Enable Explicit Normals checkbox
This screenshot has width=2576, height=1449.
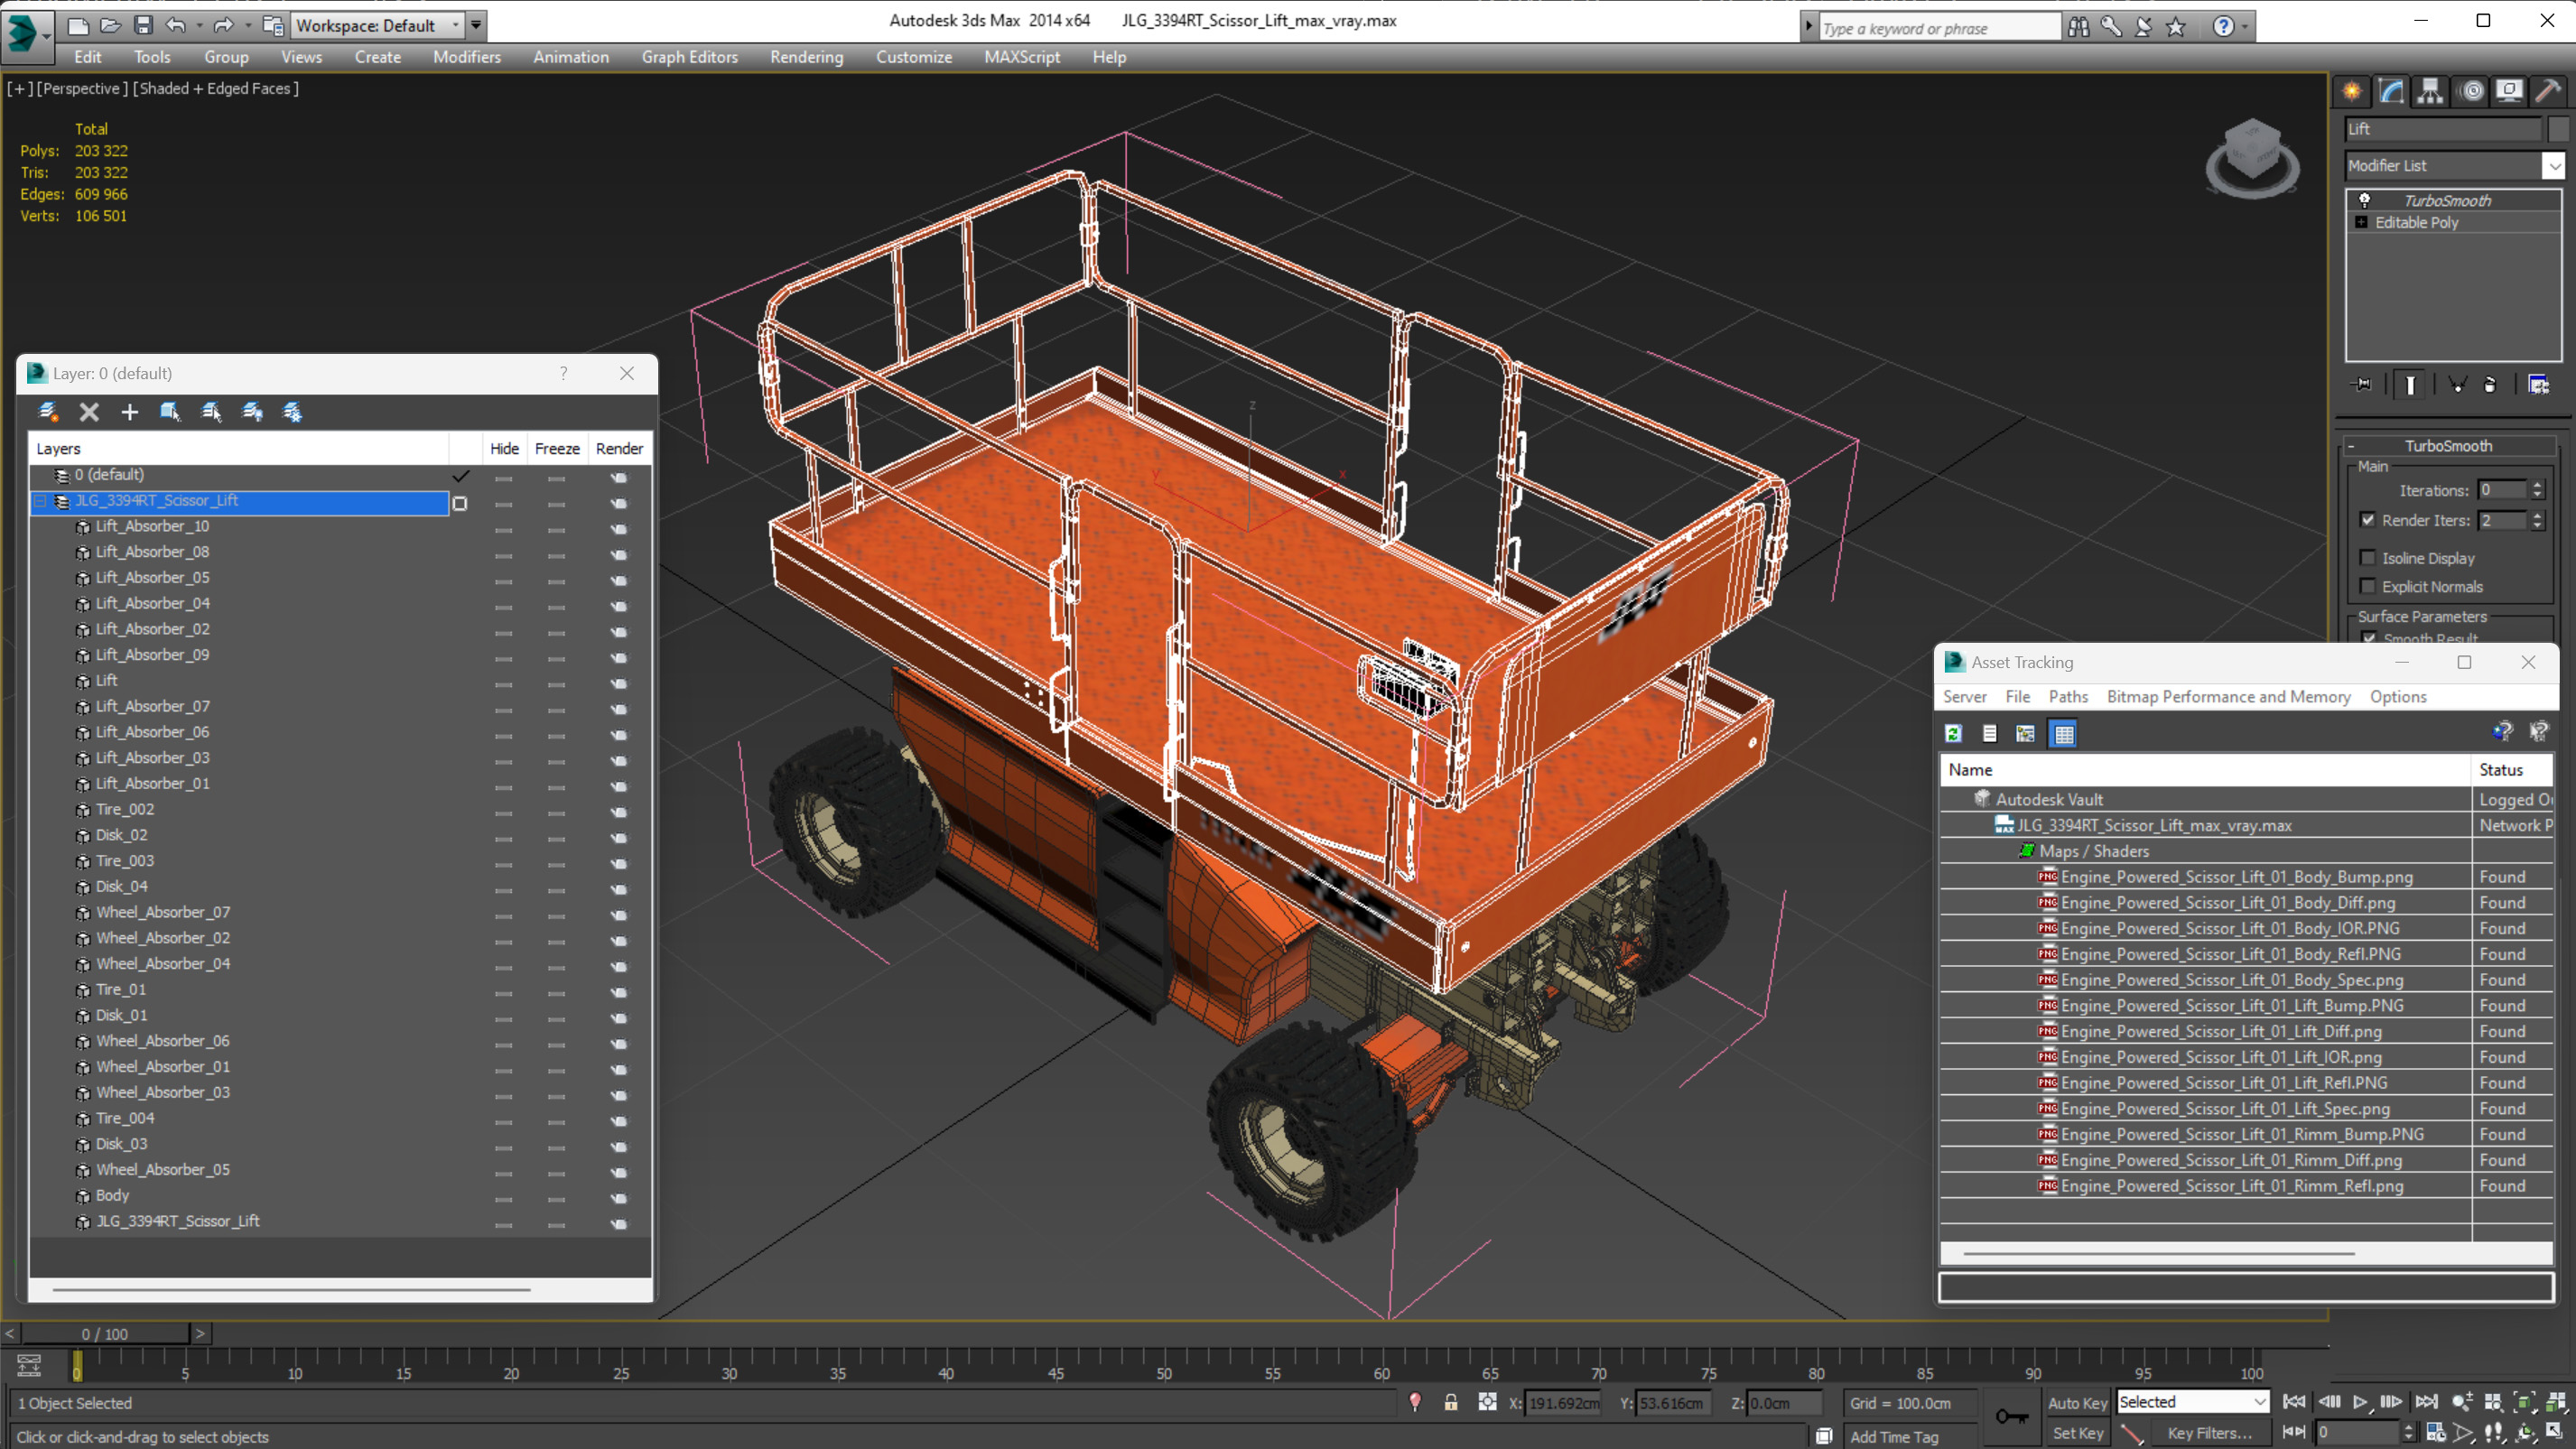click(2368, 586)
